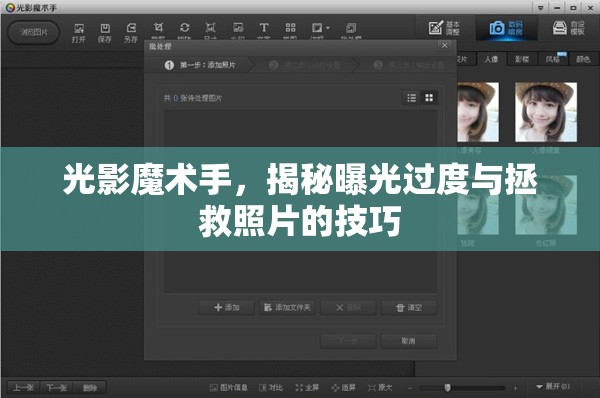
Task: Apply the 人像美容 effect thumbnail
Action: [x=478, y=112]
